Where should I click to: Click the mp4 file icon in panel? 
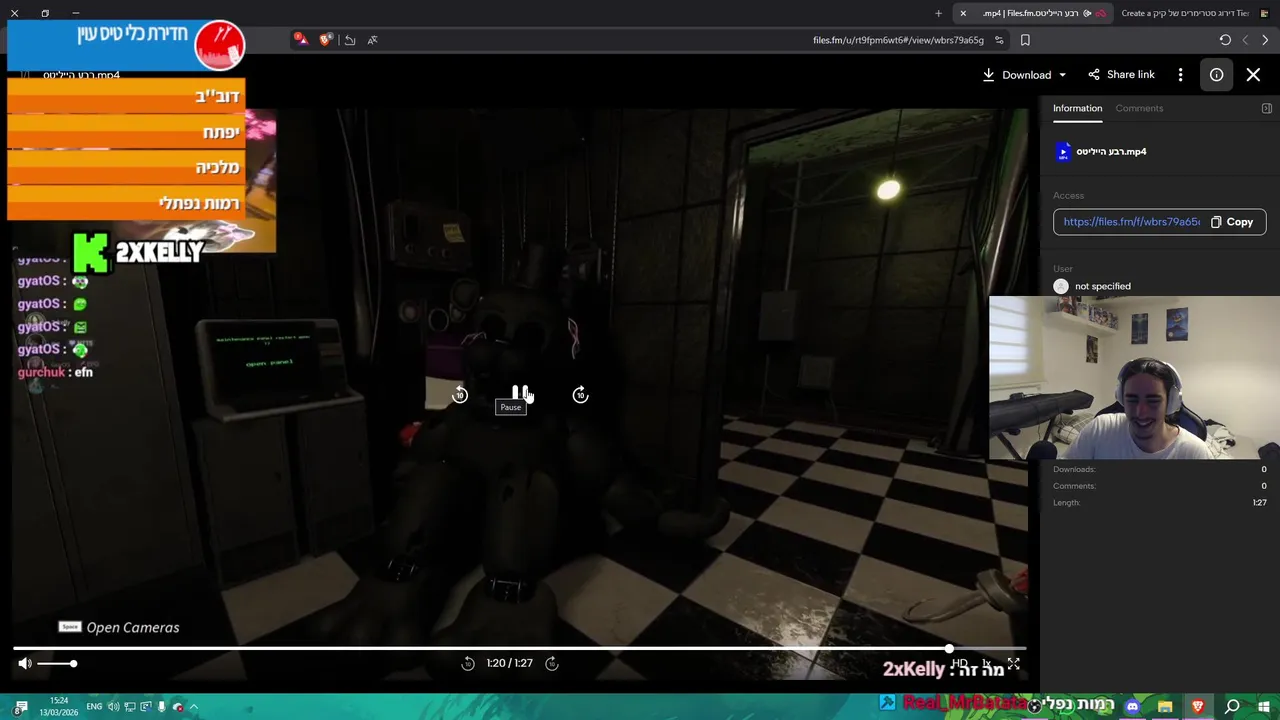pos(1063,152)
